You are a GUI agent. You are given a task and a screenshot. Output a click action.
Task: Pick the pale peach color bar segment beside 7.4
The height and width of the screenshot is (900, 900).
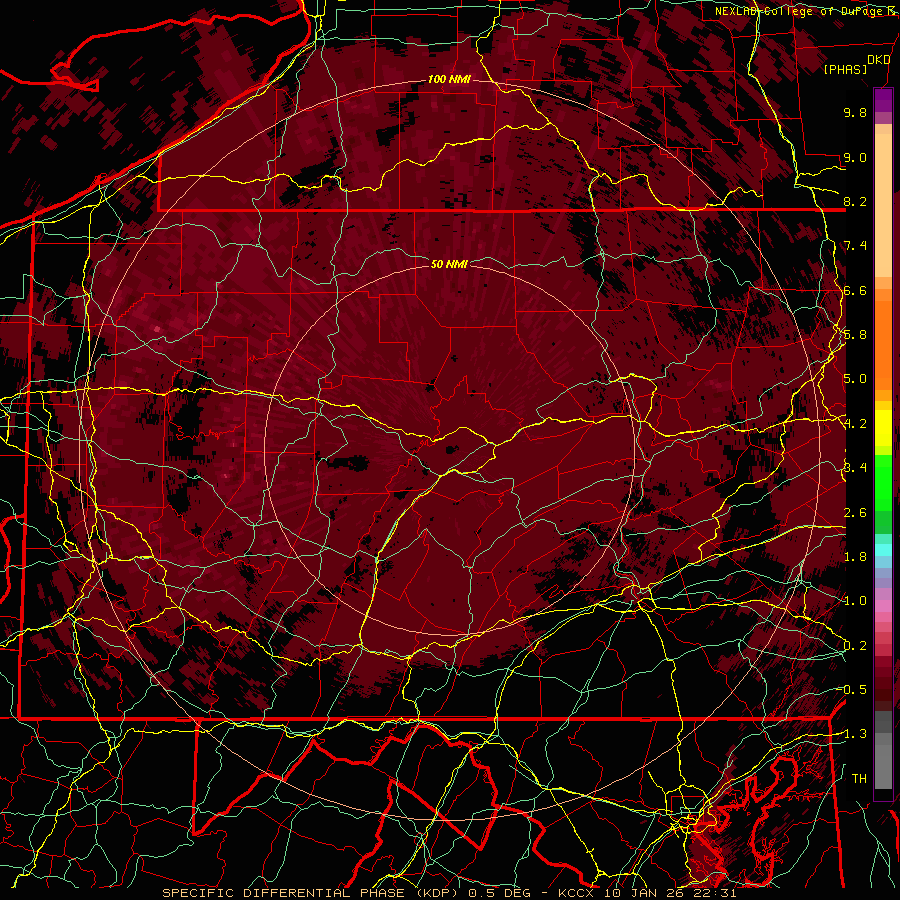point(883,207)
